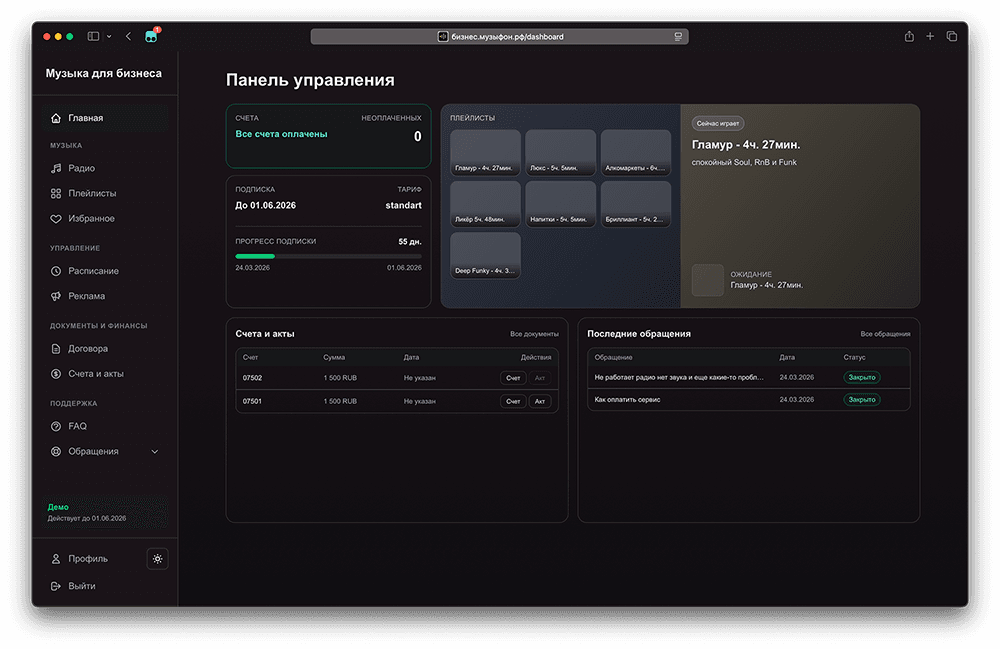Select the Люкс playlist thumbnail
This screenshot has width=1000, height=649.
coord(560,152)
